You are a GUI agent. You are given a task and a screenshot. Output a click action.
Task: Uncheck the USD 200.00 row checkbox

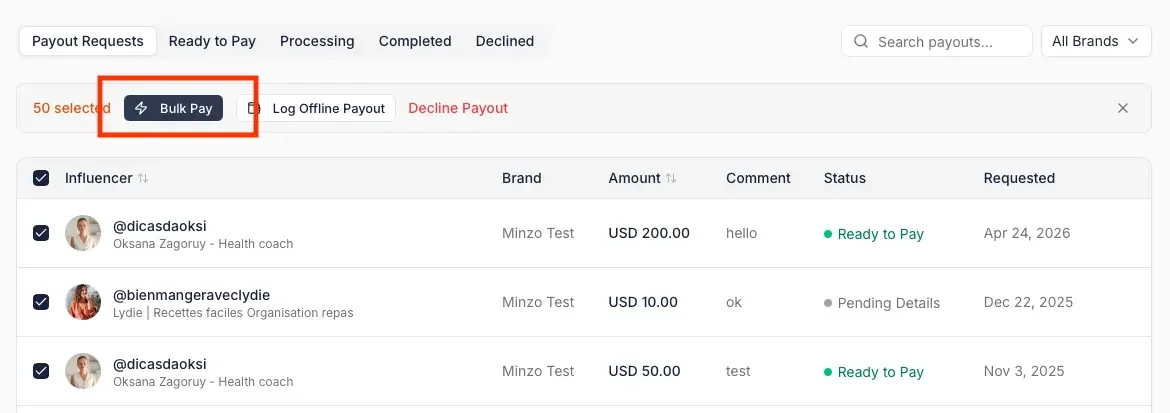pos(41,233)
